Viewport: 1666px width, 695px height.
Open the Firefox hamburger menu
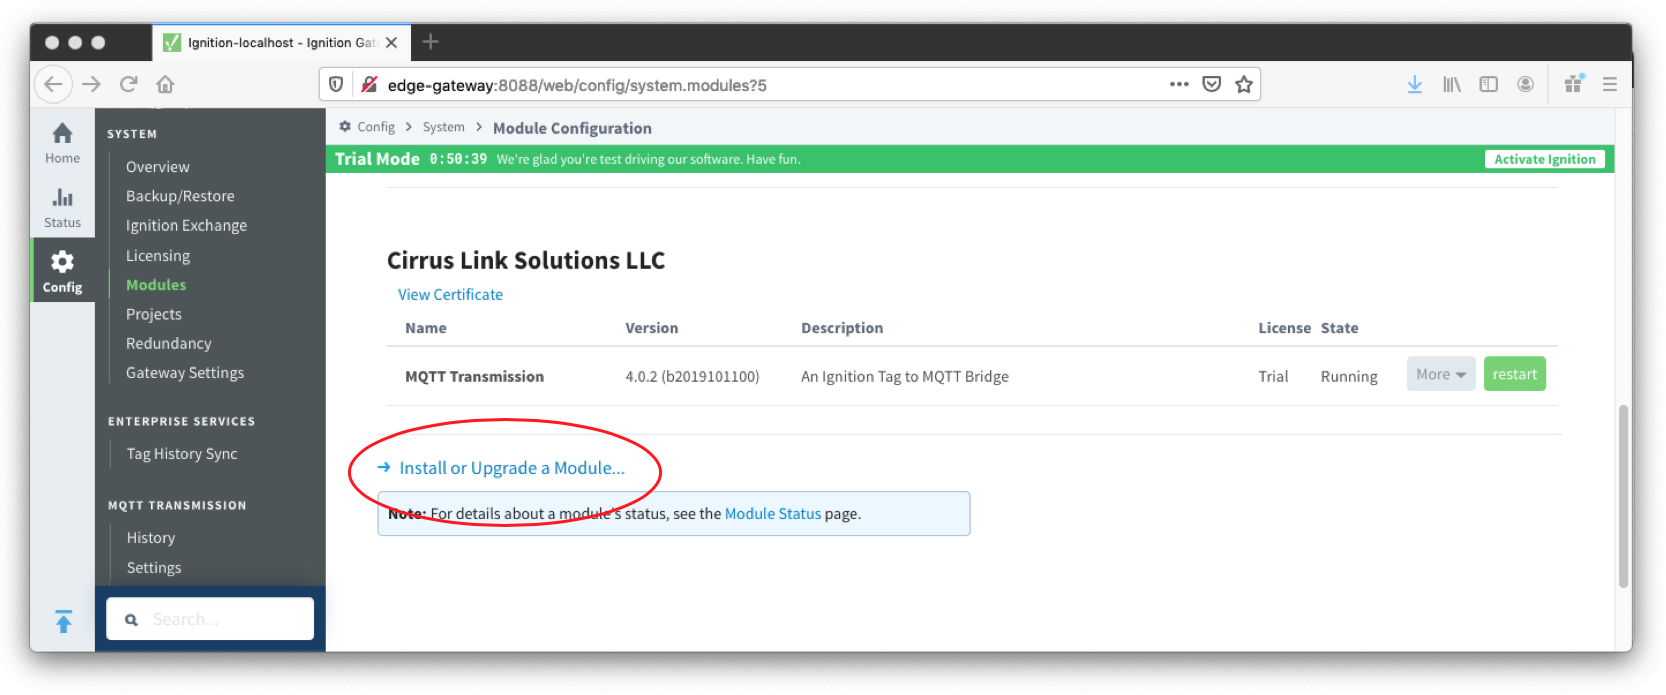[x=1609, y=84]
